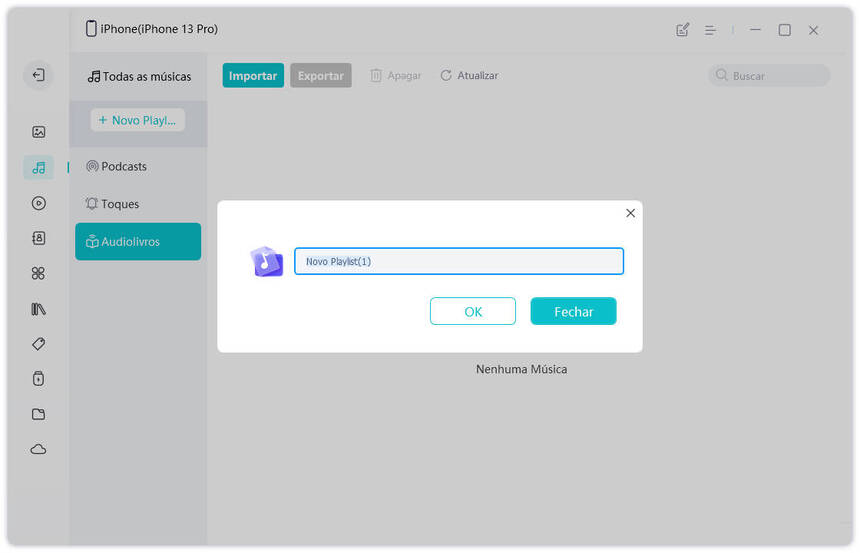
Task: Click the cloud icon in sidebar
Action: point(38,450)
